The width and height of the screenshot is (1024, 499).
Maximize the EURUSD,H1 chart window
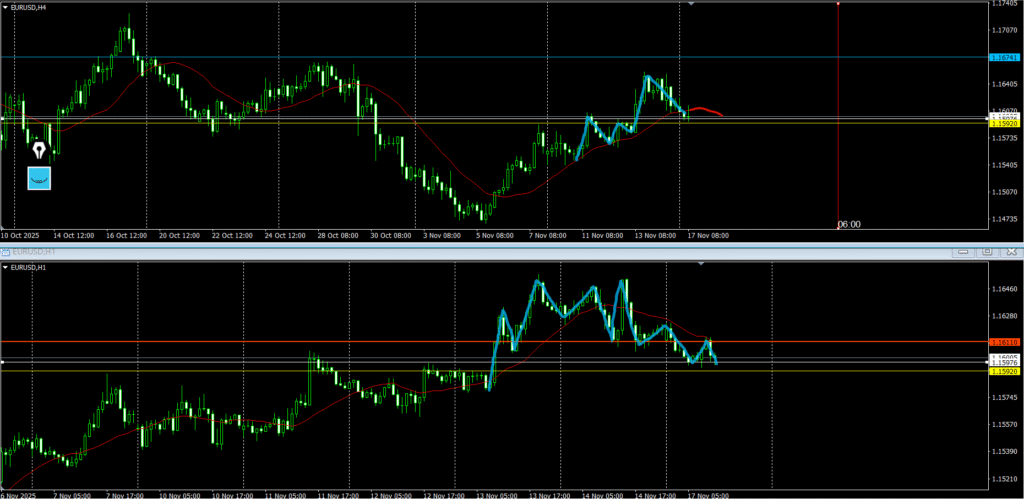pos(986,251)
